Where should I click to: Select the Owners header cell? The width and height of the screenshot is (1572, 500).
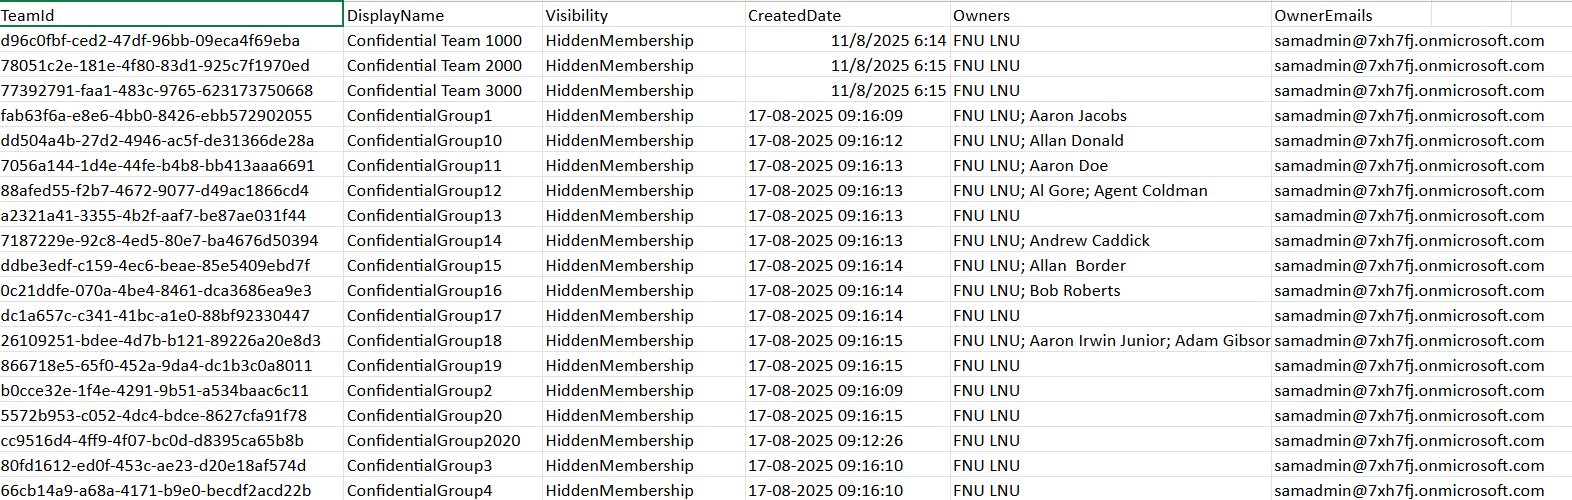(x=1109, y=15)
